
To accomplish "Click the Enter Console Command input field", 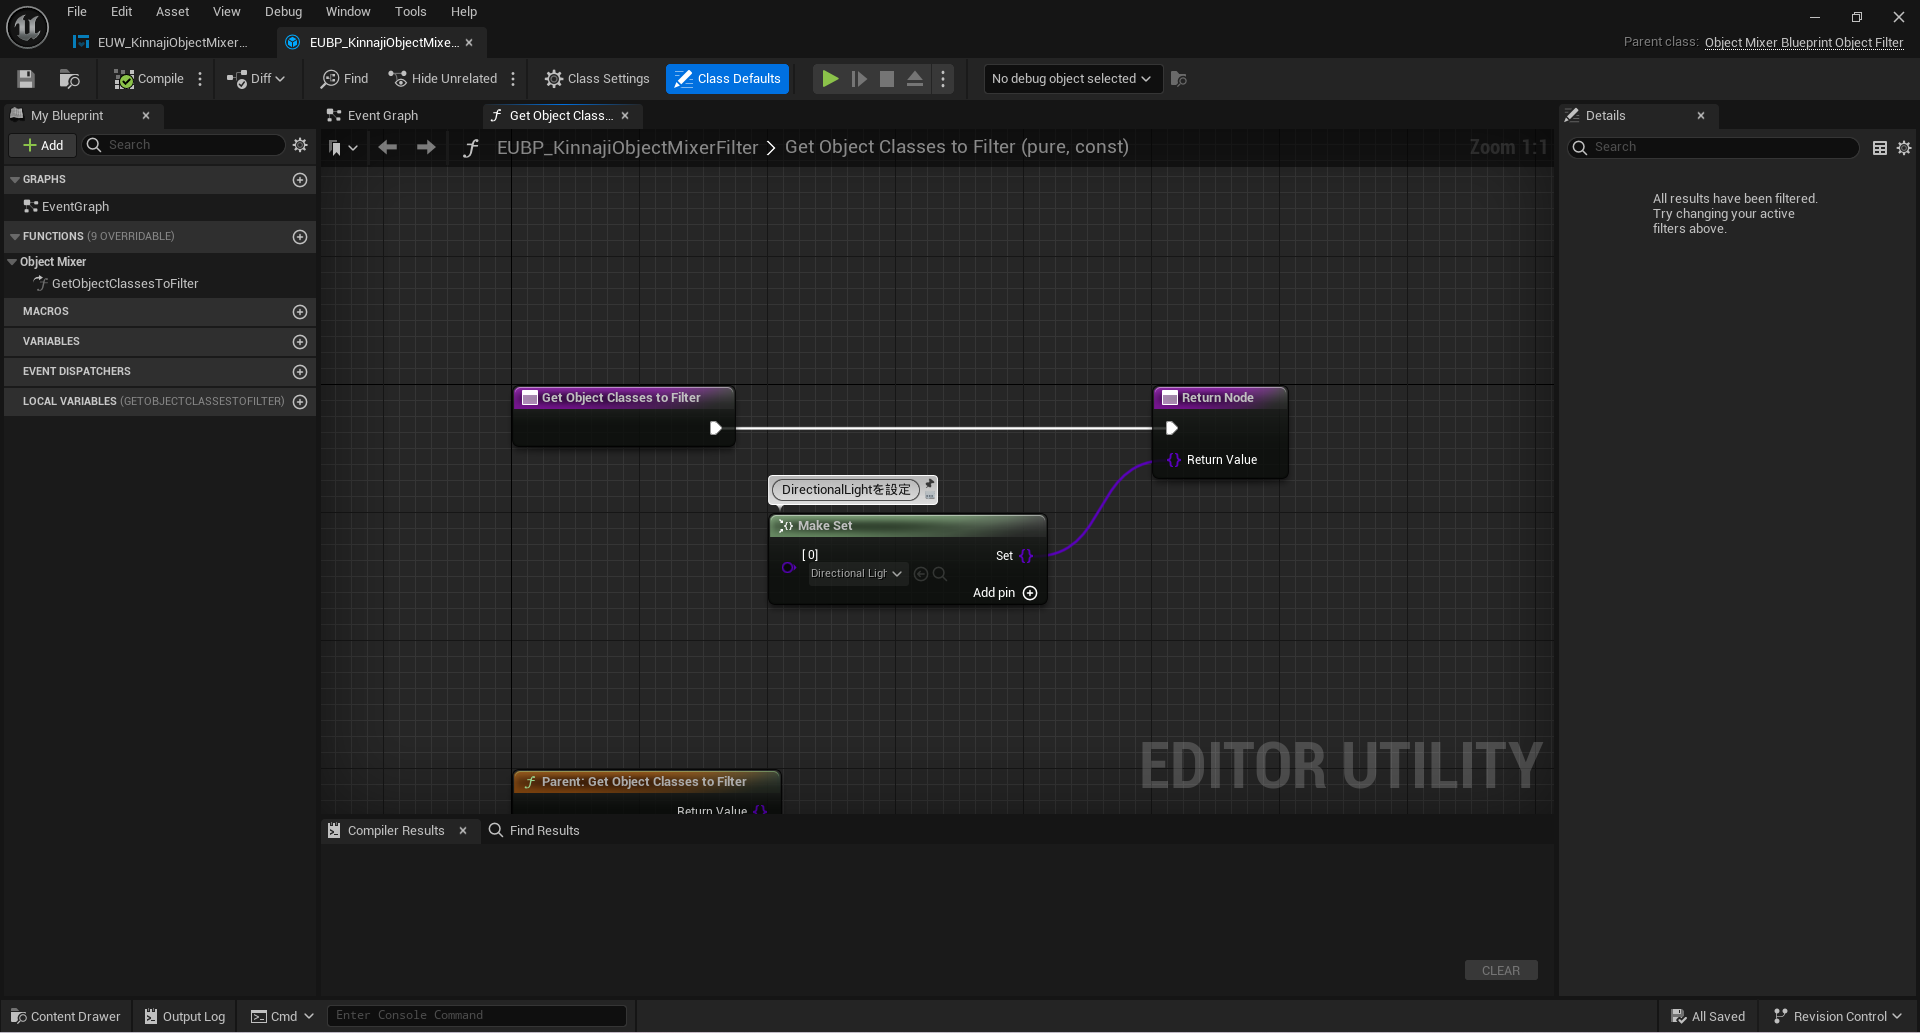I will (477, 1015).
